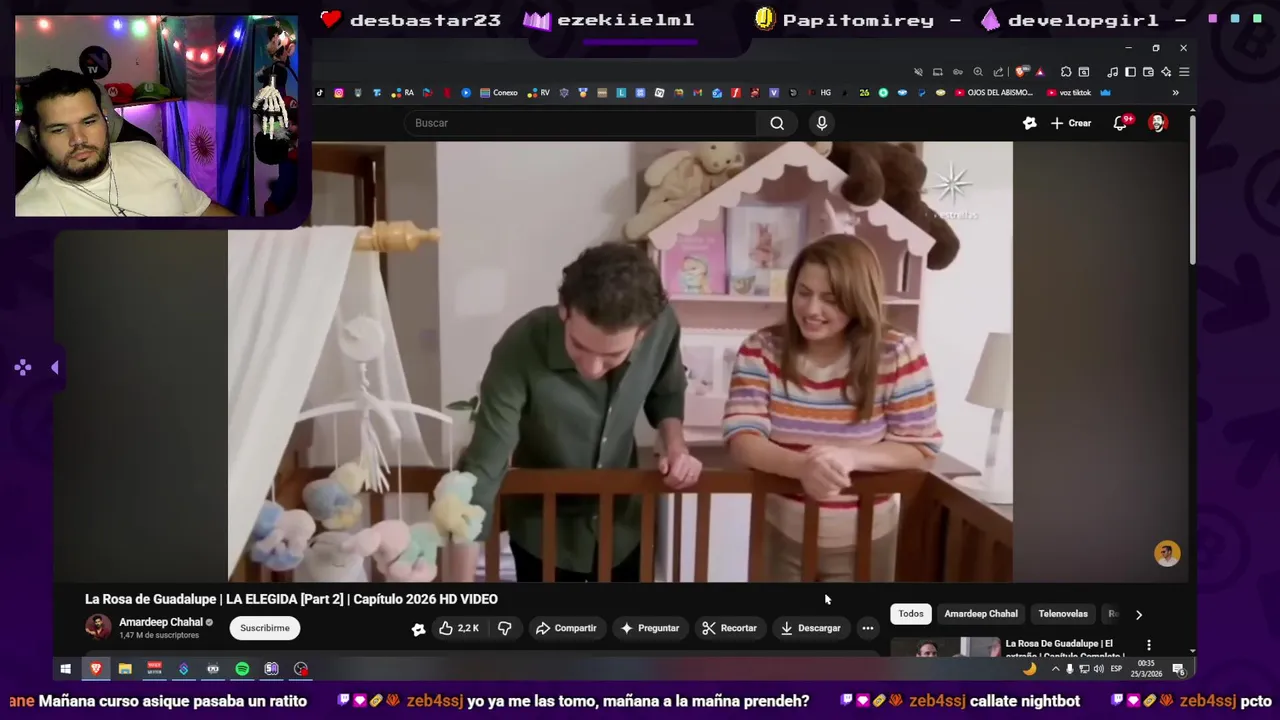Start voice search with the microphone icon

[821, 123]
